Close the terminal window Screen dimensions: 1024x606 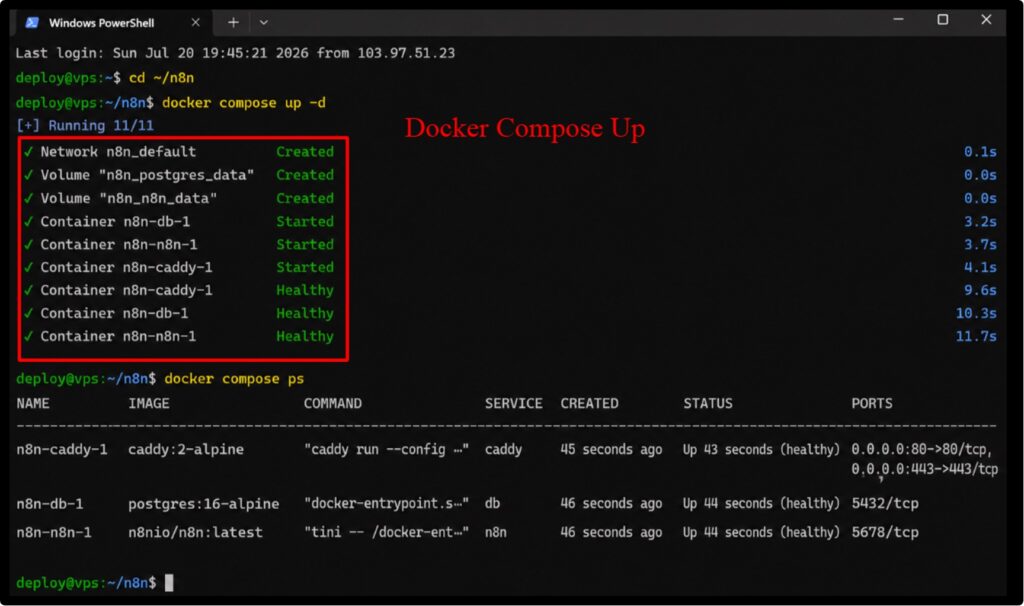click(986, 20)
